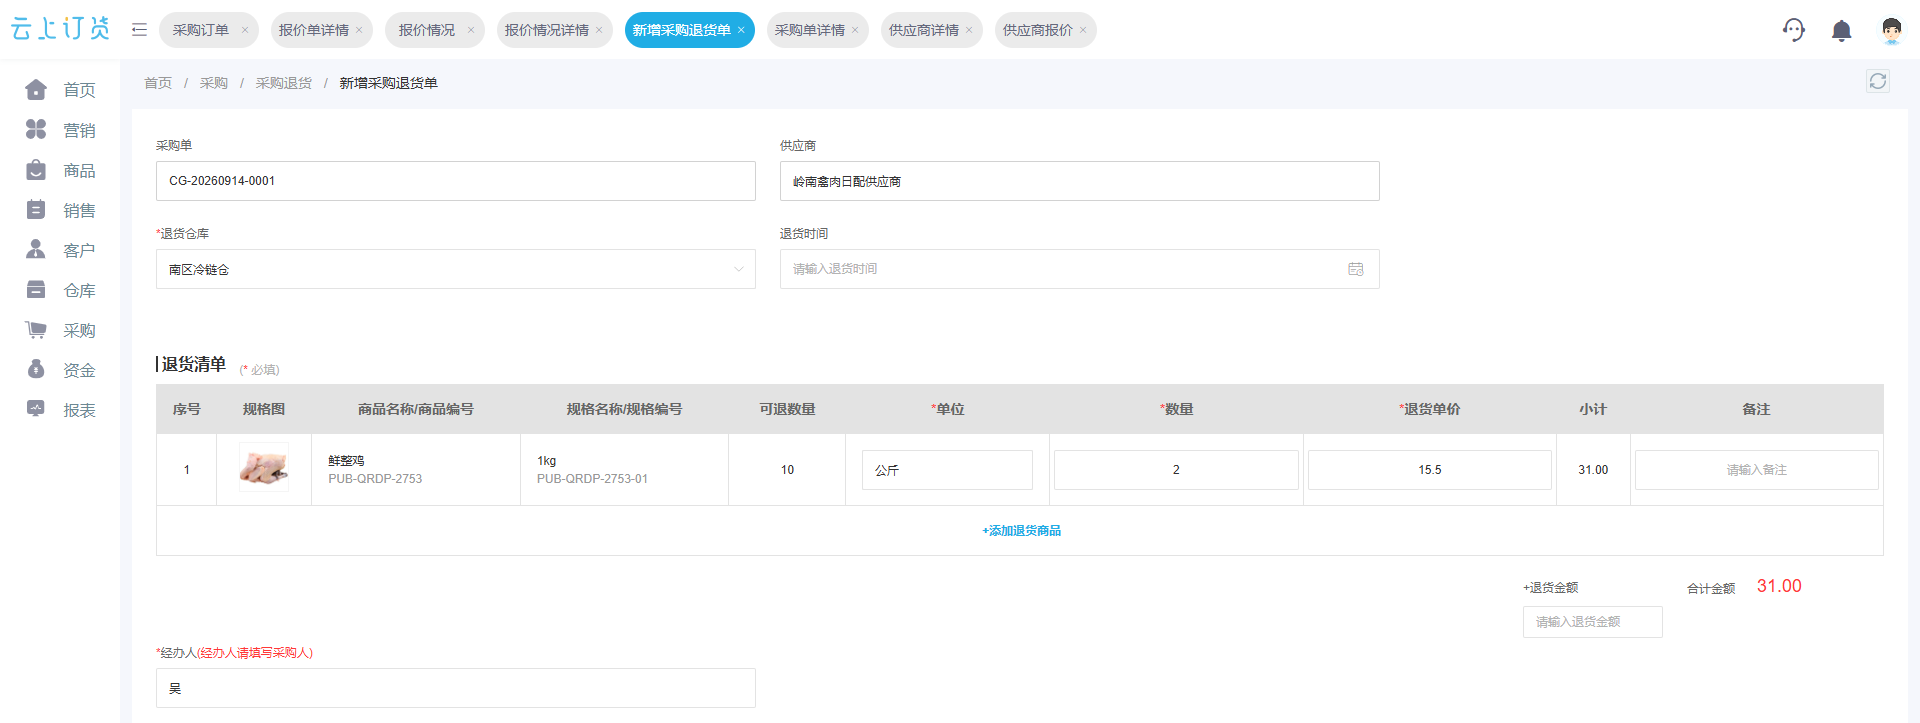The image size is (1920, 723).
Task: Open 商品 in the sidebar
Action: click(60, 170)
